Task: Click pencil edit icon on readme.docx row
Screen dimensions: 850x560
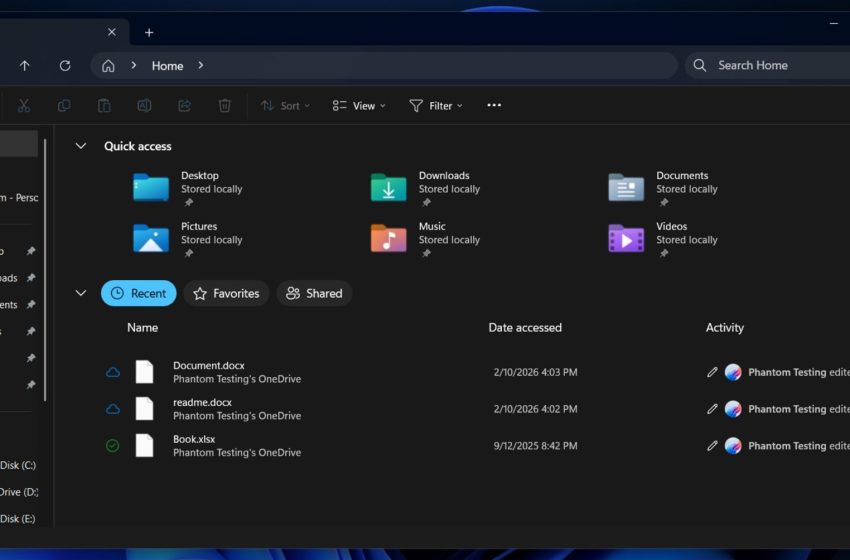Action: point(712,409)
